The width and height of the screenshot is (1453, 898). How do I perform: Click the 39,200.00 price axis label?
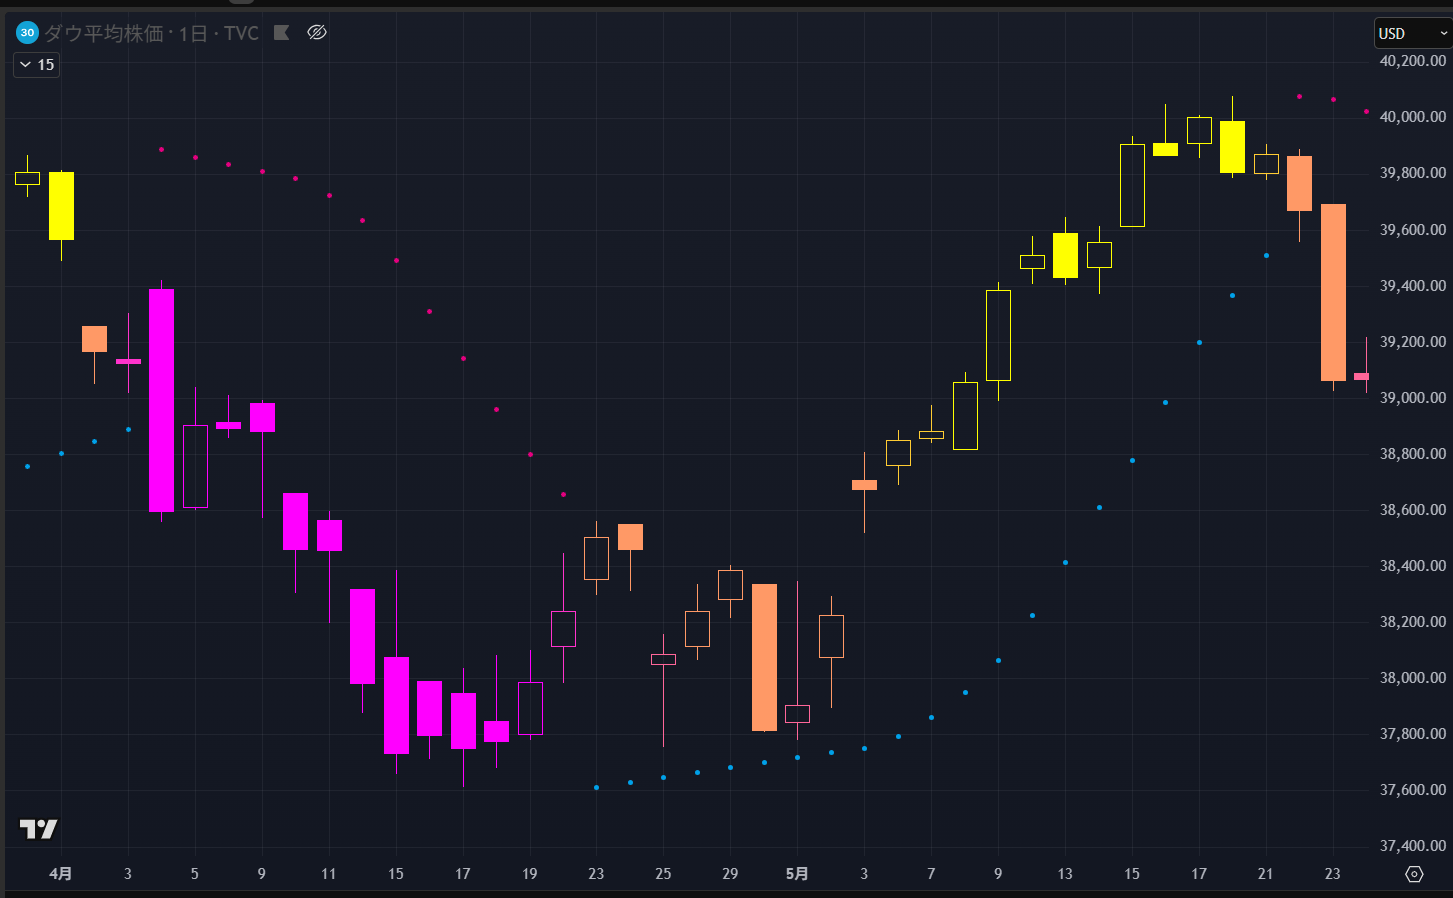1413,342
